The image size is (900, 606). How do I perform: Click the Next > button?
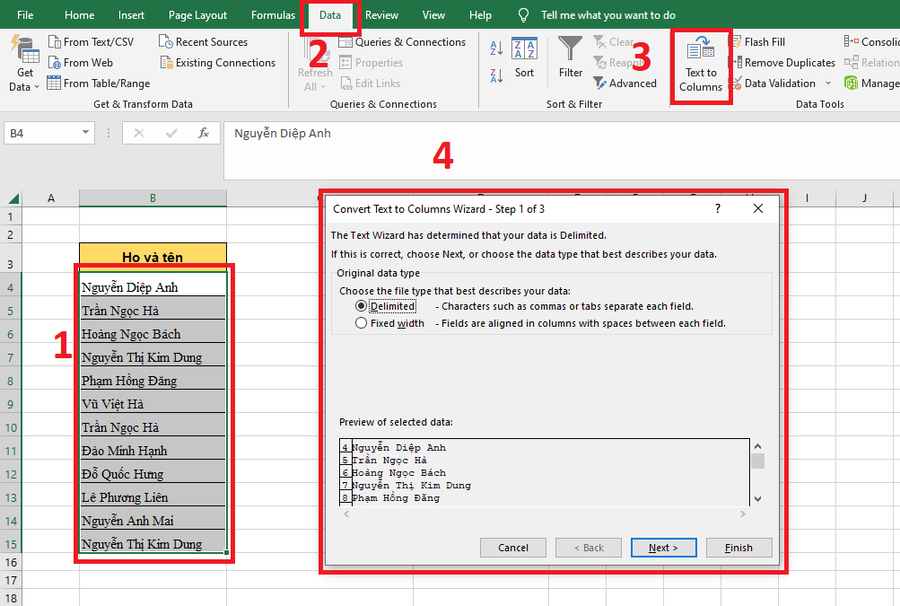[x=664, y=547]
